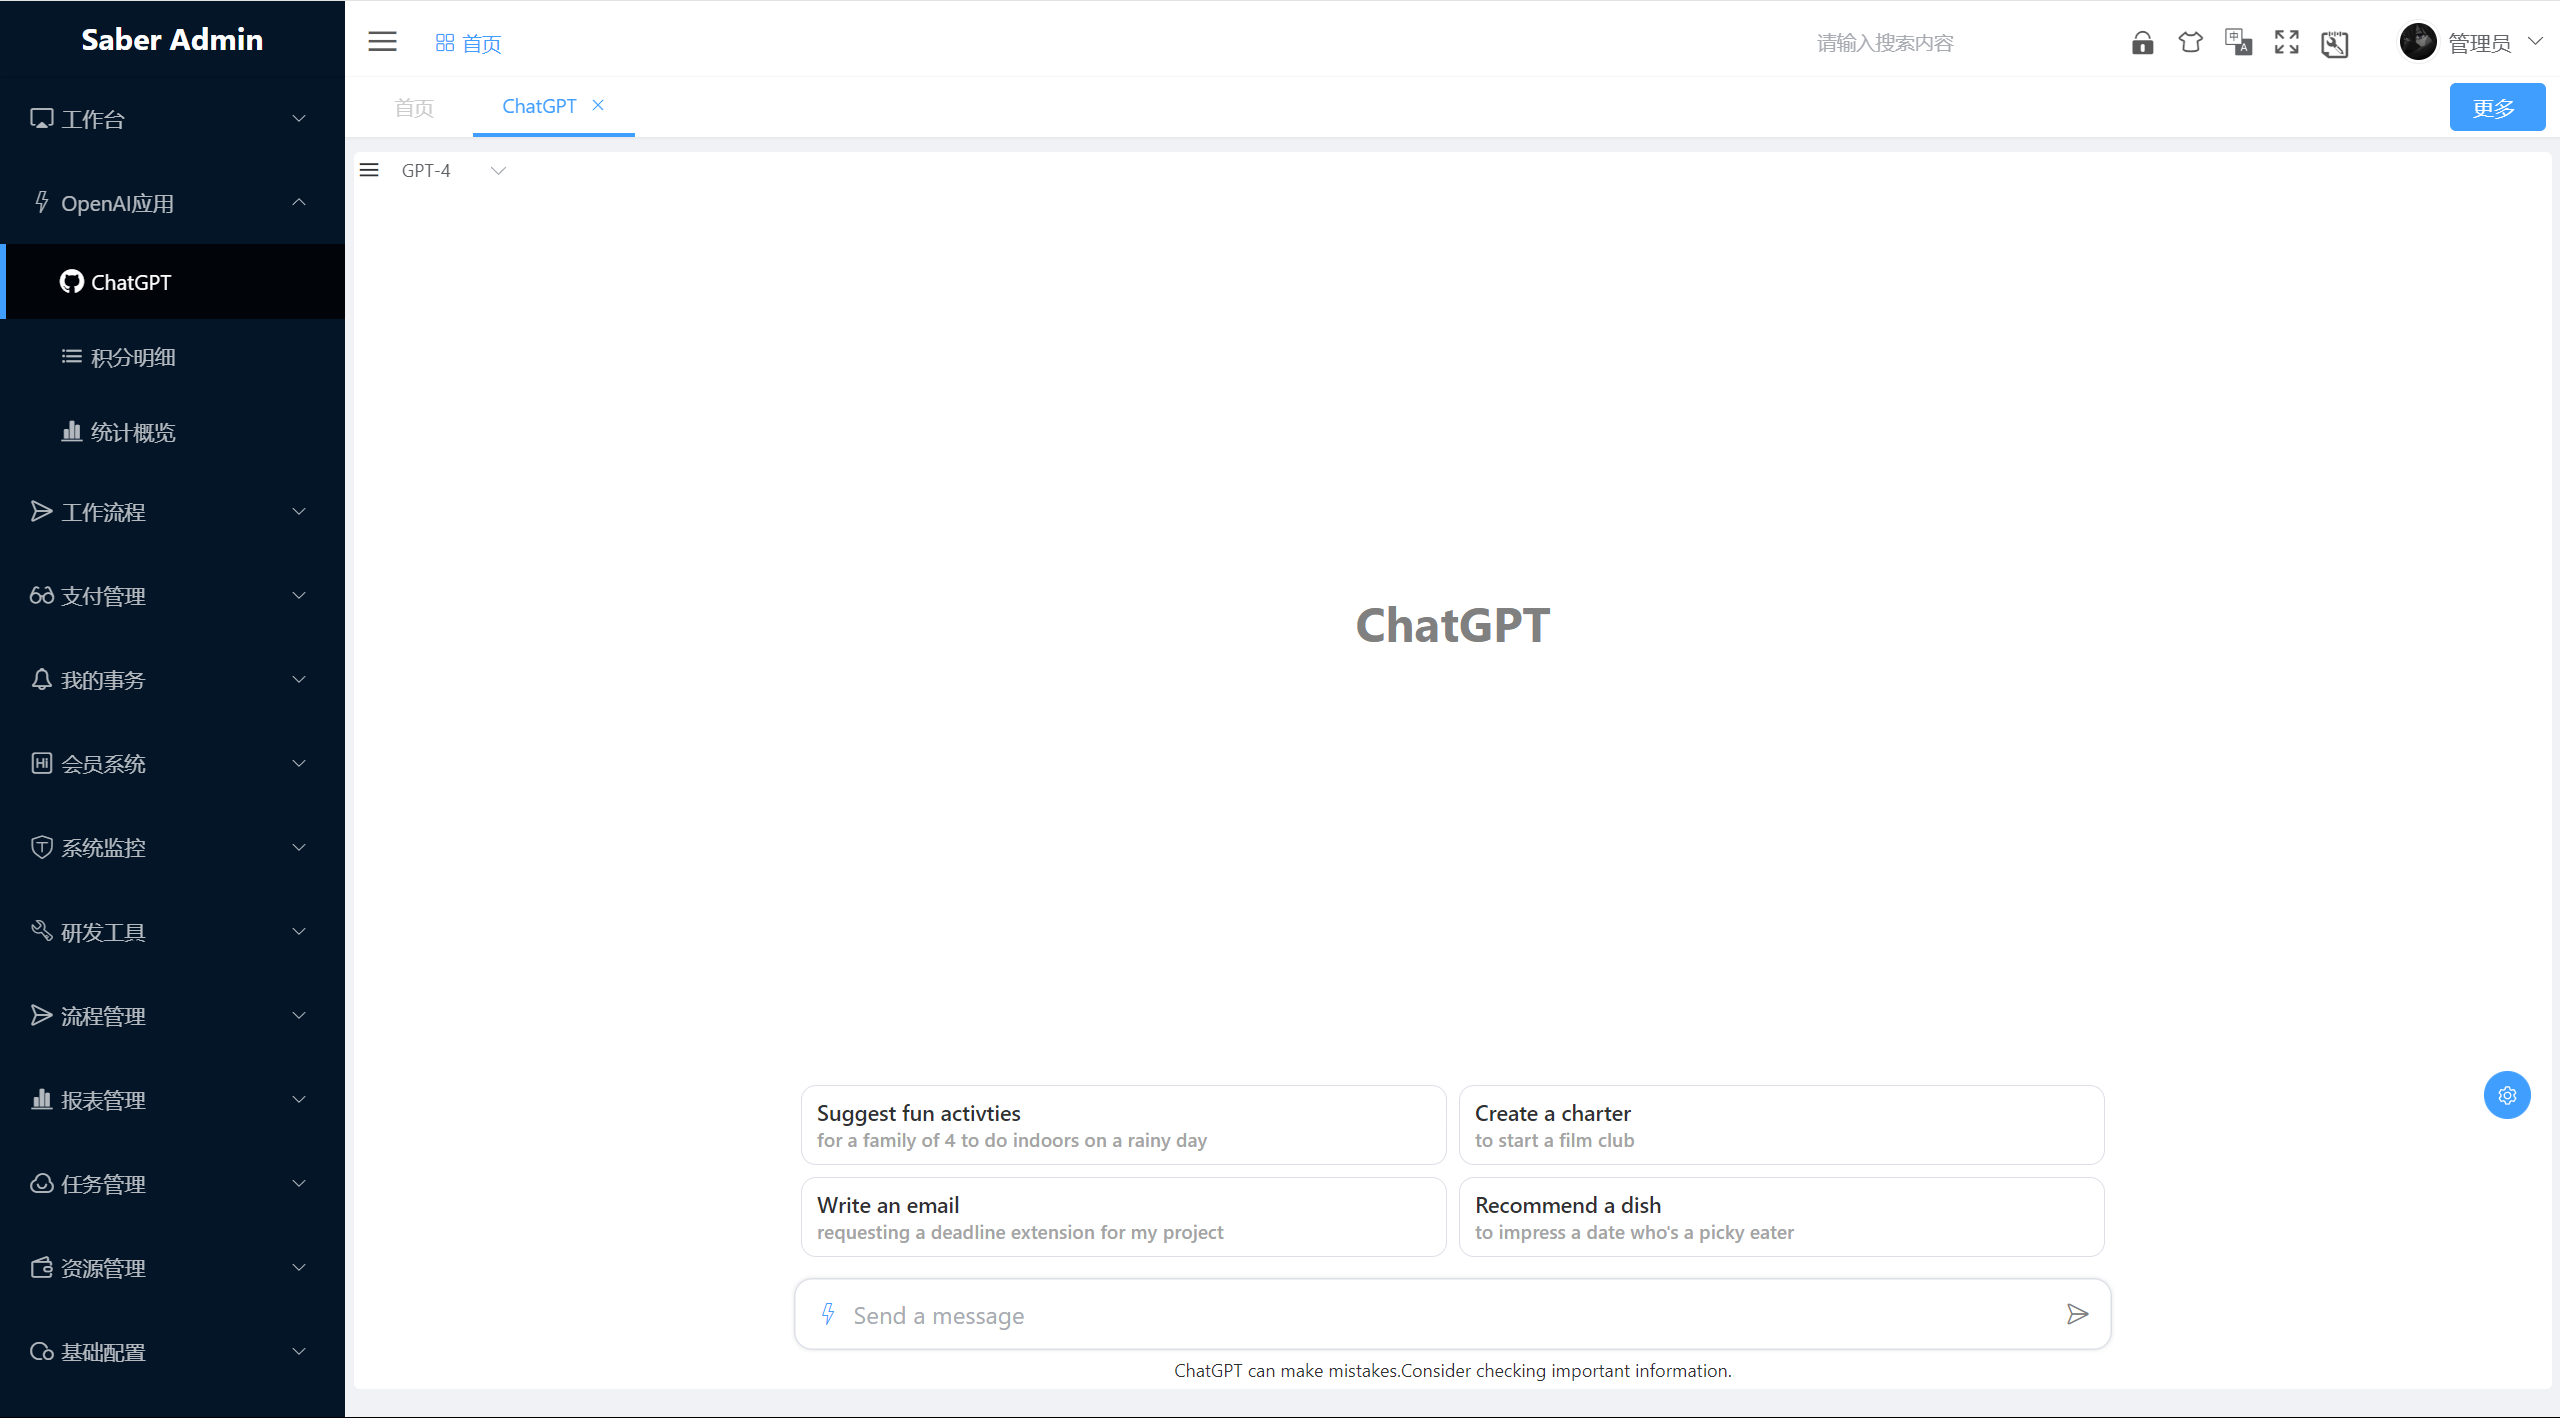Expand the 工作流程 menu
This screenshot has height=1418, width=2560.
pyautogui.click(x=172, y=512)
